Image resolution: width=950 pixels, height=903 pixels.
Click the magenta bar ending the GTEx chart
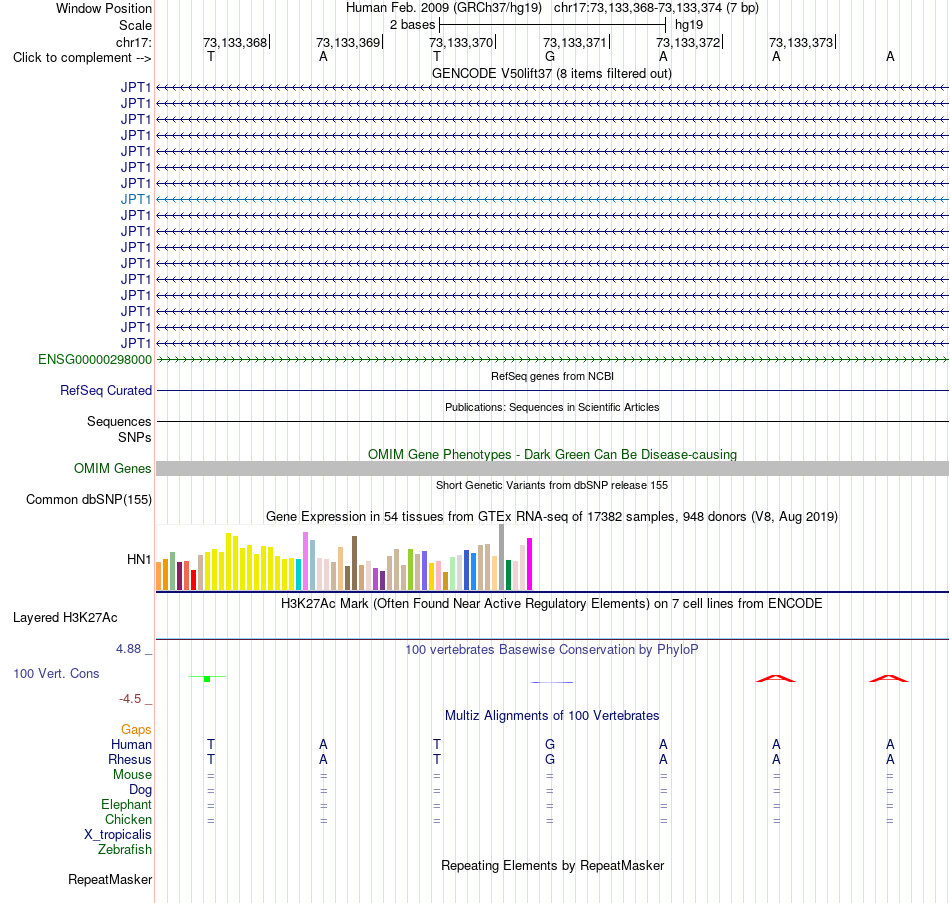point(530,564)
